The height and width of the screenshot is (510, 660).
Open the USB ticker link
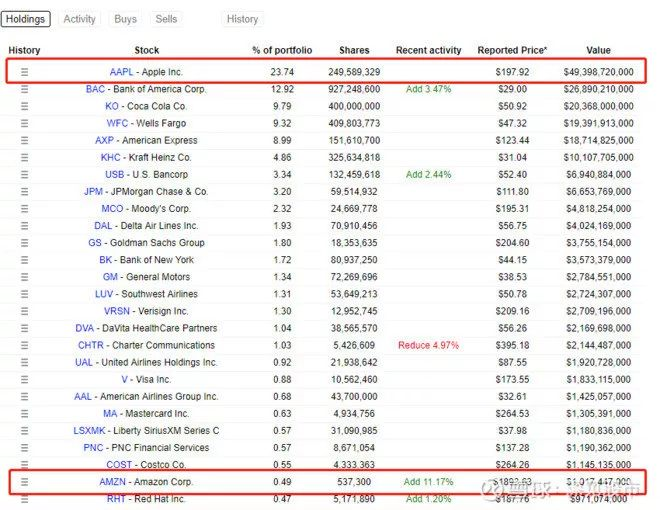pos(114,175)
